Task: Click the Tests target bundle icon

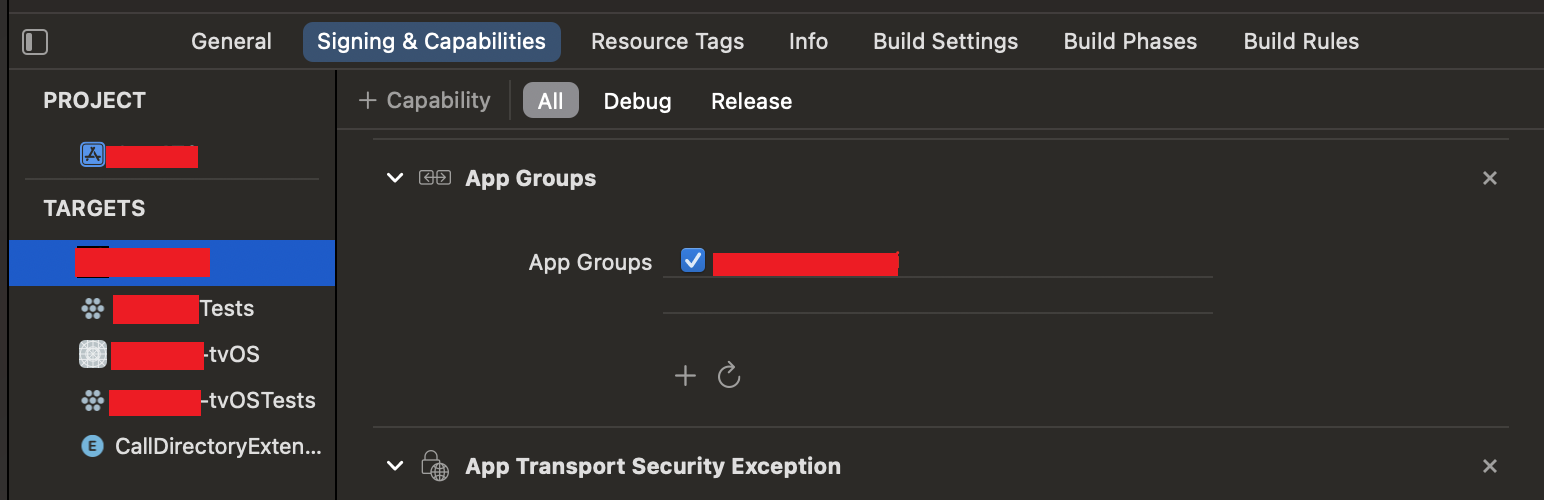Action: click(x=92, y=309)
